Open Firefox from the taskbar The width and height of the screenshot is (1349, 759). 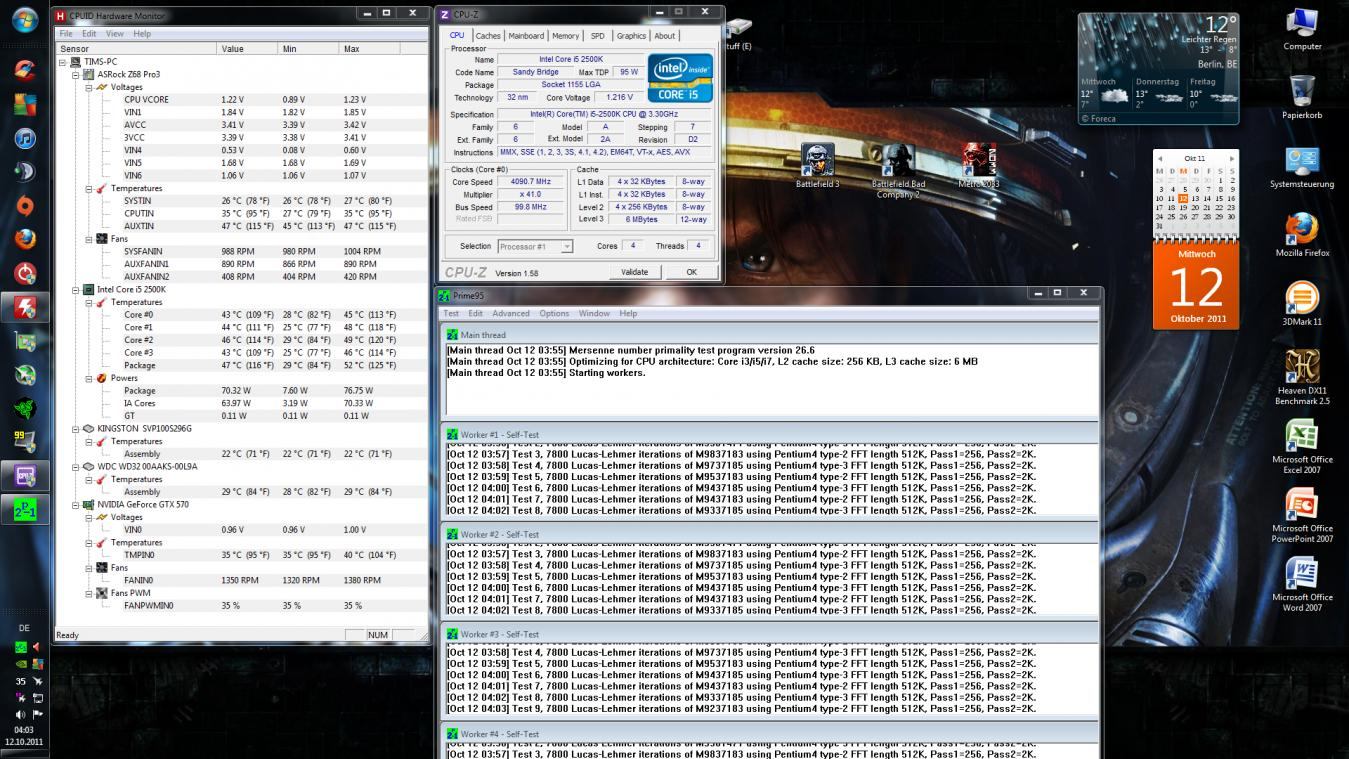tap(25, 239)
